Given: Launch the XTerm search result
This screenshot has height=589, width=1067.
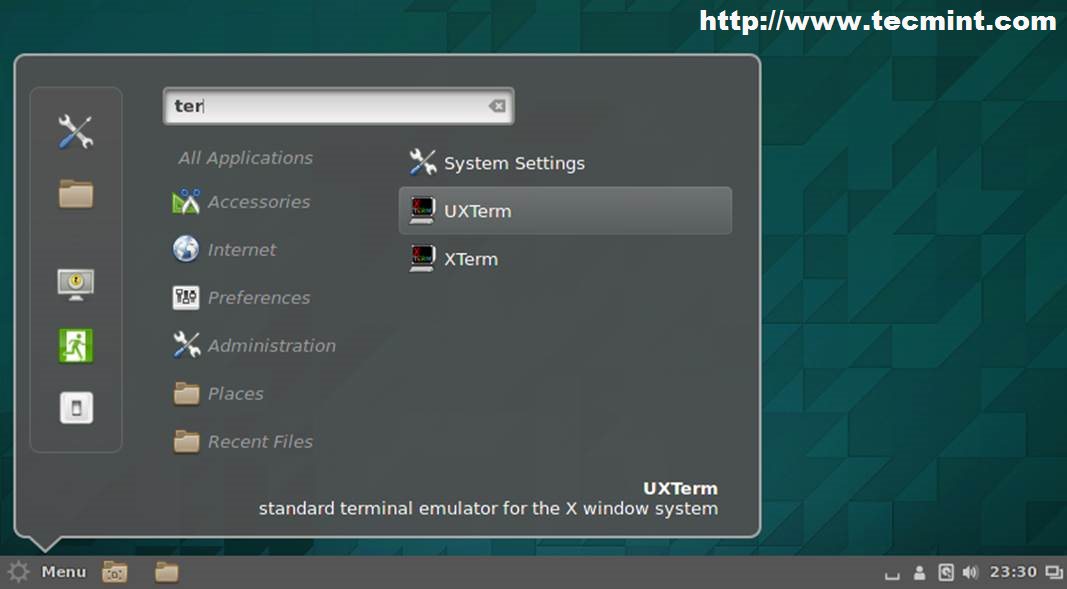Looking at the screenshot, I should coord(565,259).
